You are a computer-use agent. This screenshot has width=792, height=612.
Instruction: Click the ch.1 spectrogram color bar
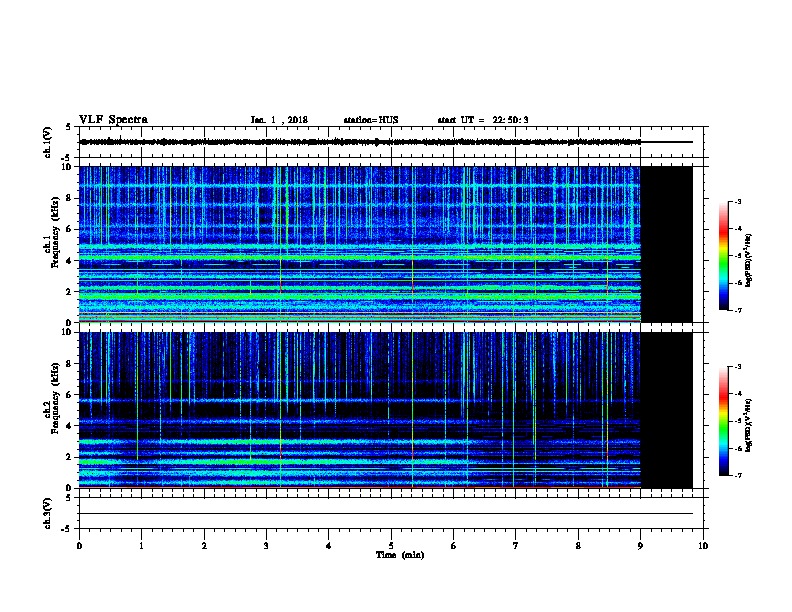(x=723, y=256)
